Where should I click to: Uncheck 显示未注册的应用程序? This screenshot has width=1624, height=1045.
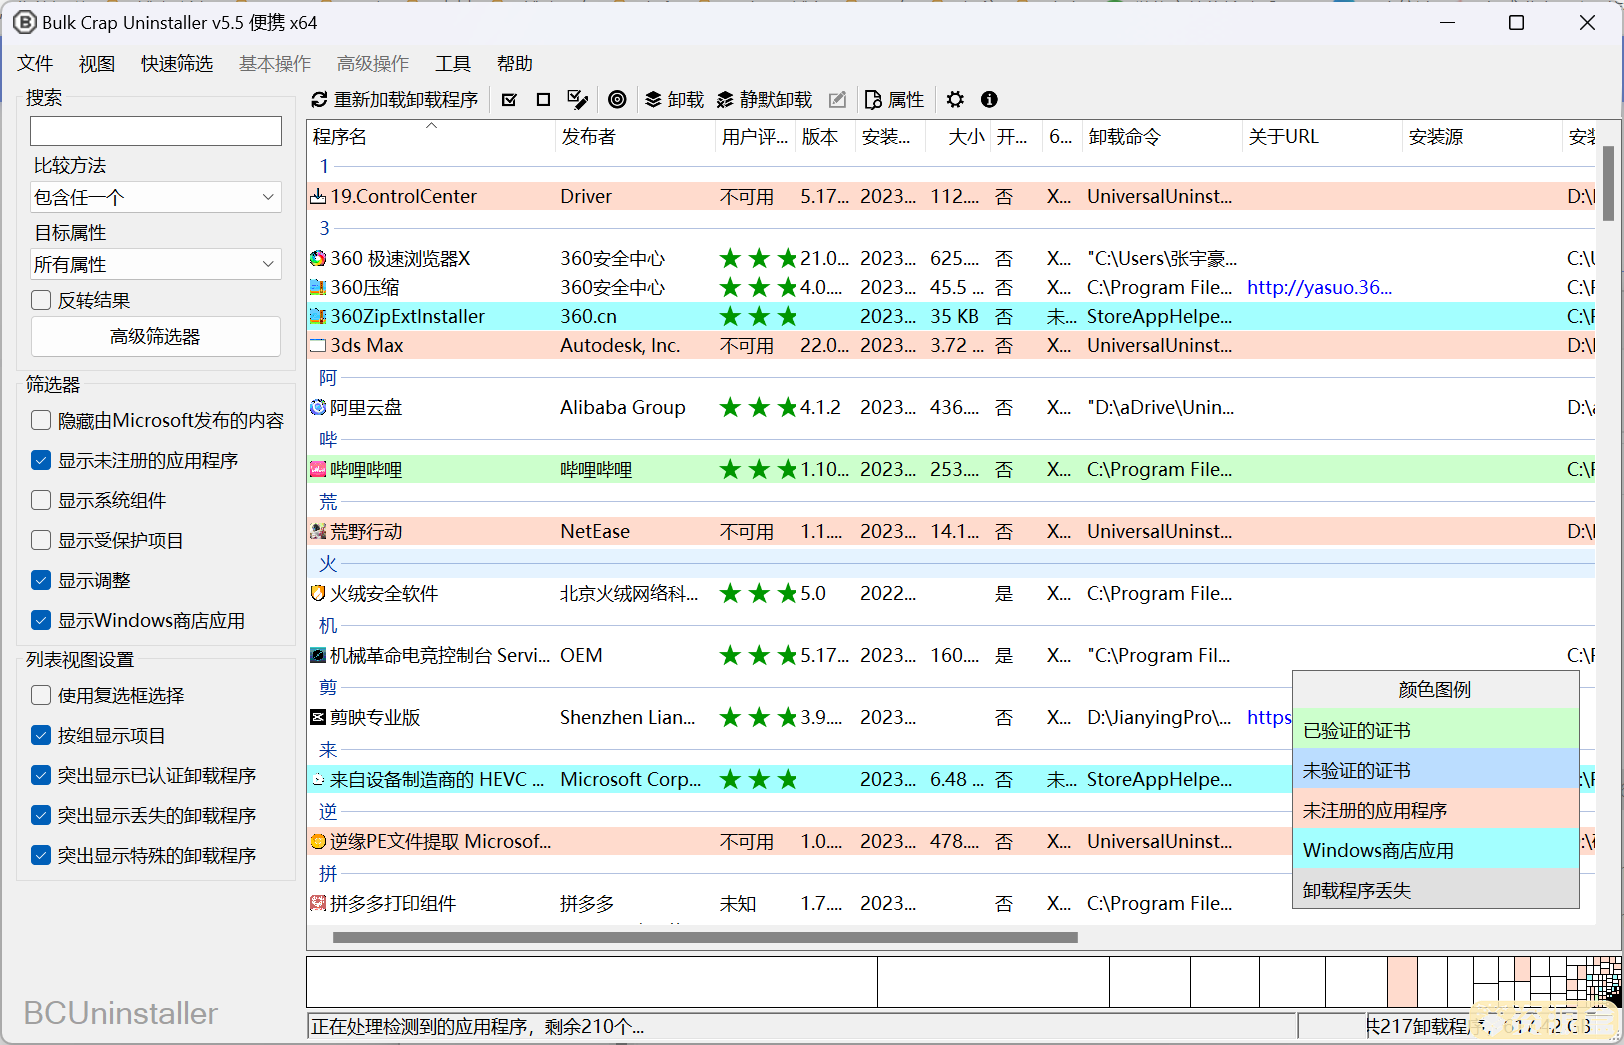click(x=41, y=460)
